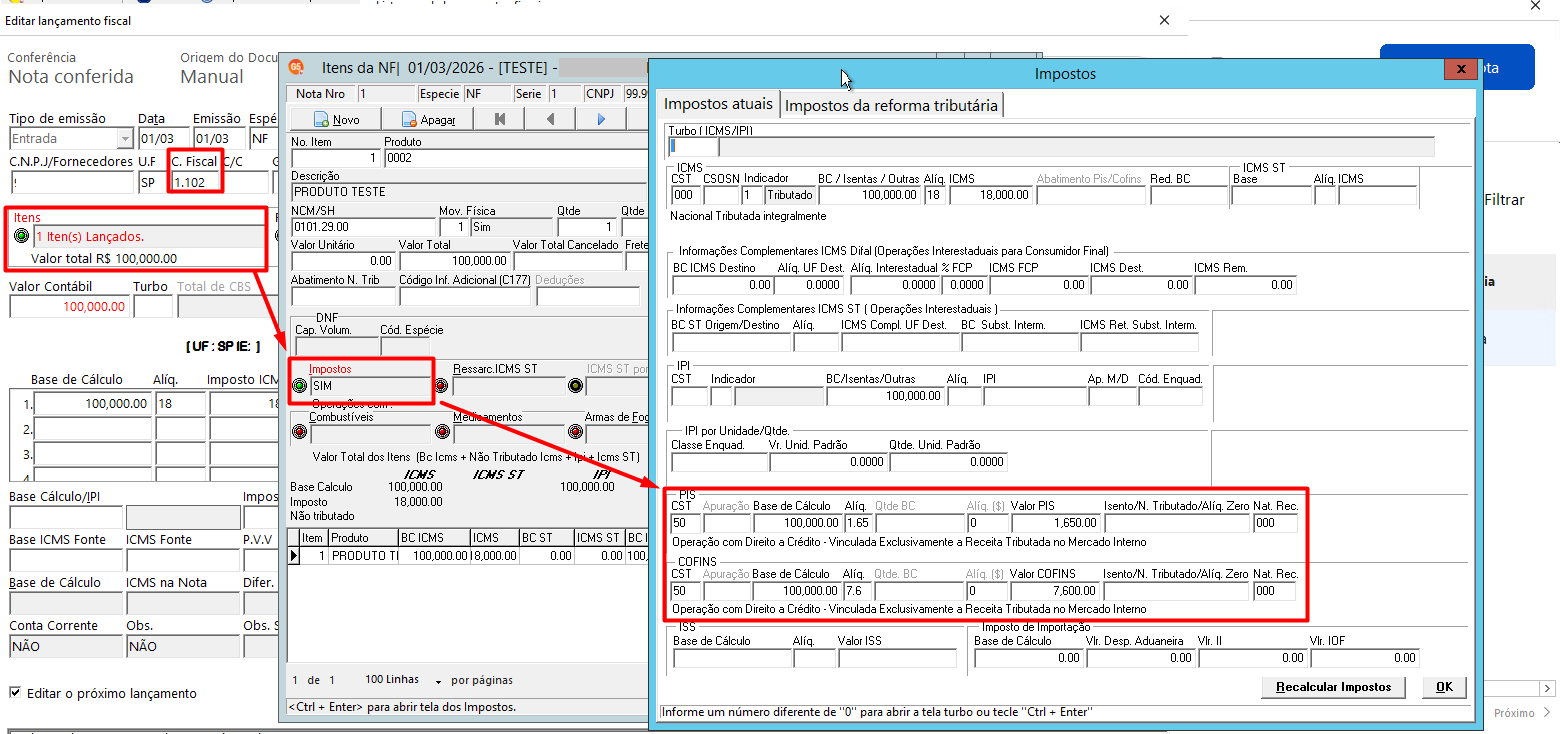
Task: Click Valor COFINS field 7,600.00
Action: [x=1054, y=591]
